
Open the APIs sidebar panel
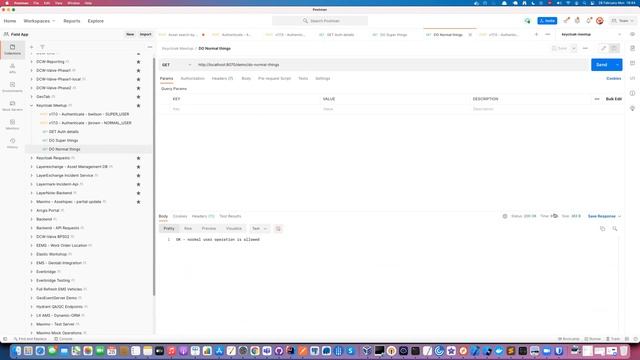click(12, 69)
